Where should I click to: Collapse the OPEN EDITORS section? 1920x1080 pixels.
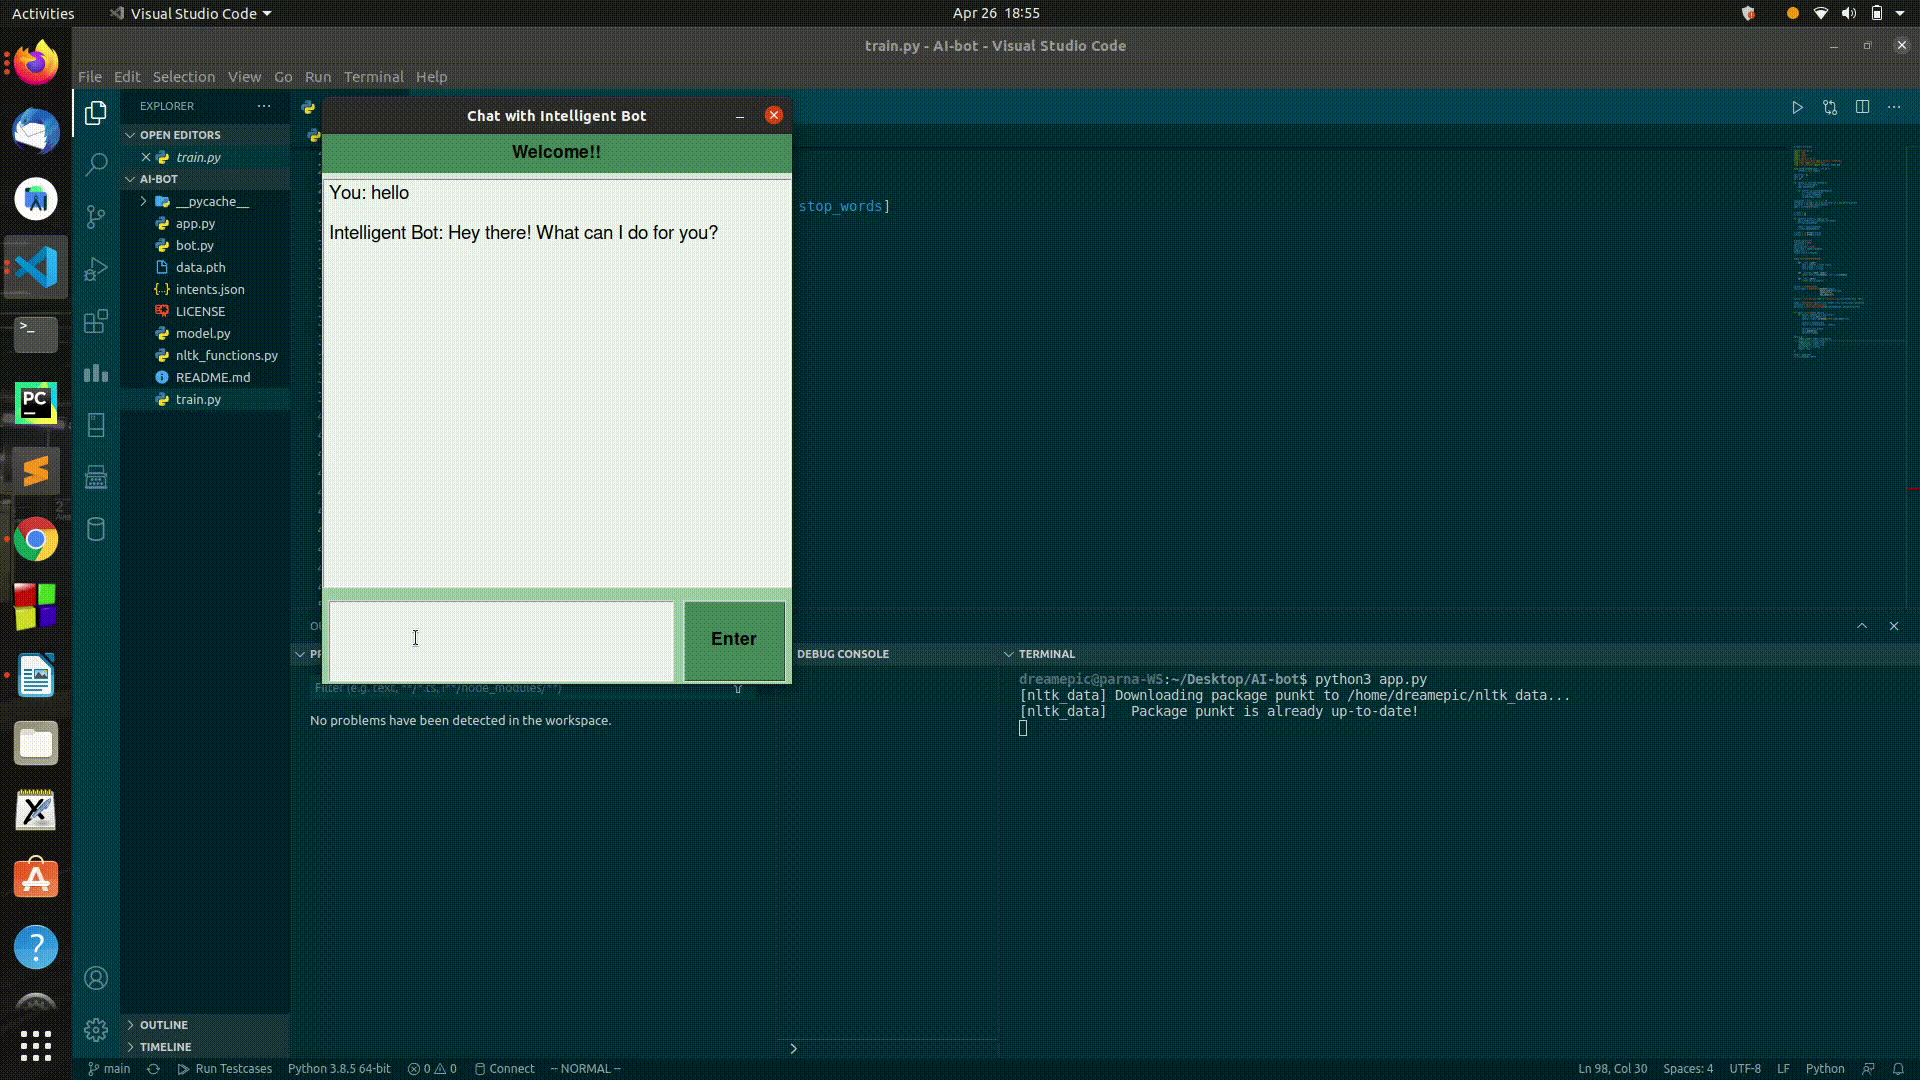180,135
